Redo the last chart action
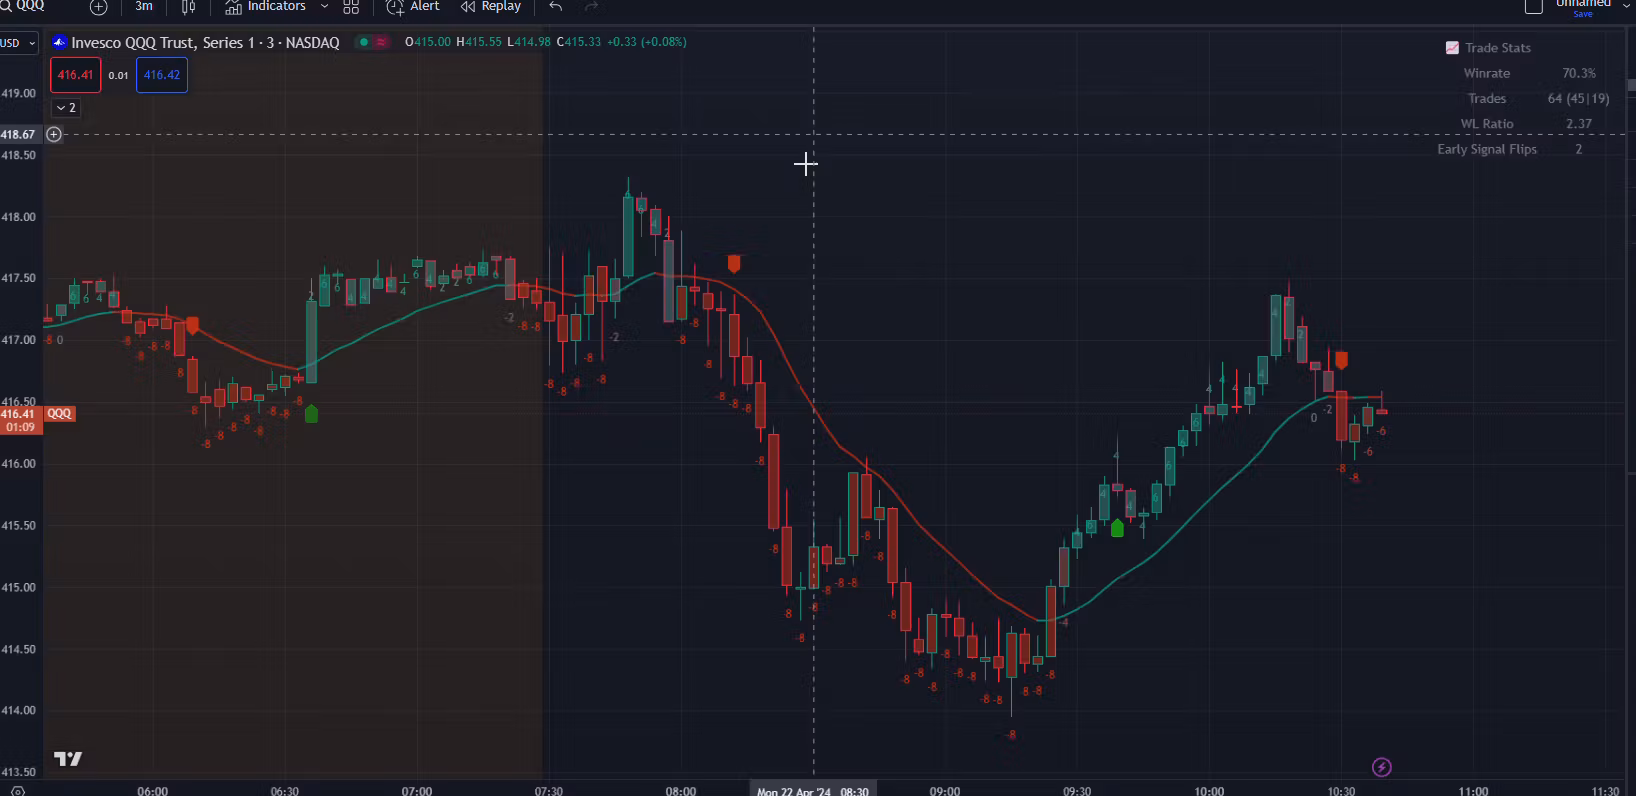Image resolution: width=1636 pixels, height=796 pixels. point(592,6)
